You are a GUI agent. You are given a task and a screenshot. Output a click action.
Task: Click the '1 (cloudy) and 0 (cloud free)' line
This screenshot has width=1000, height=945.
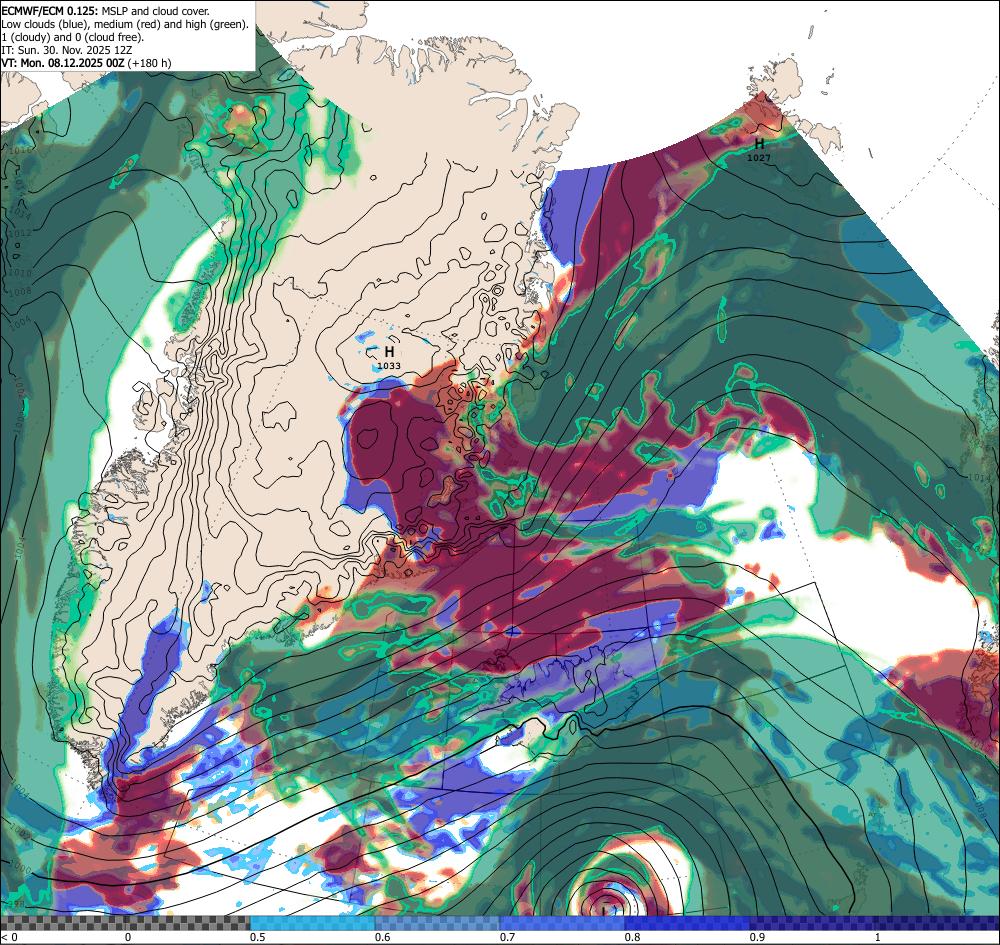click(73, 37)
